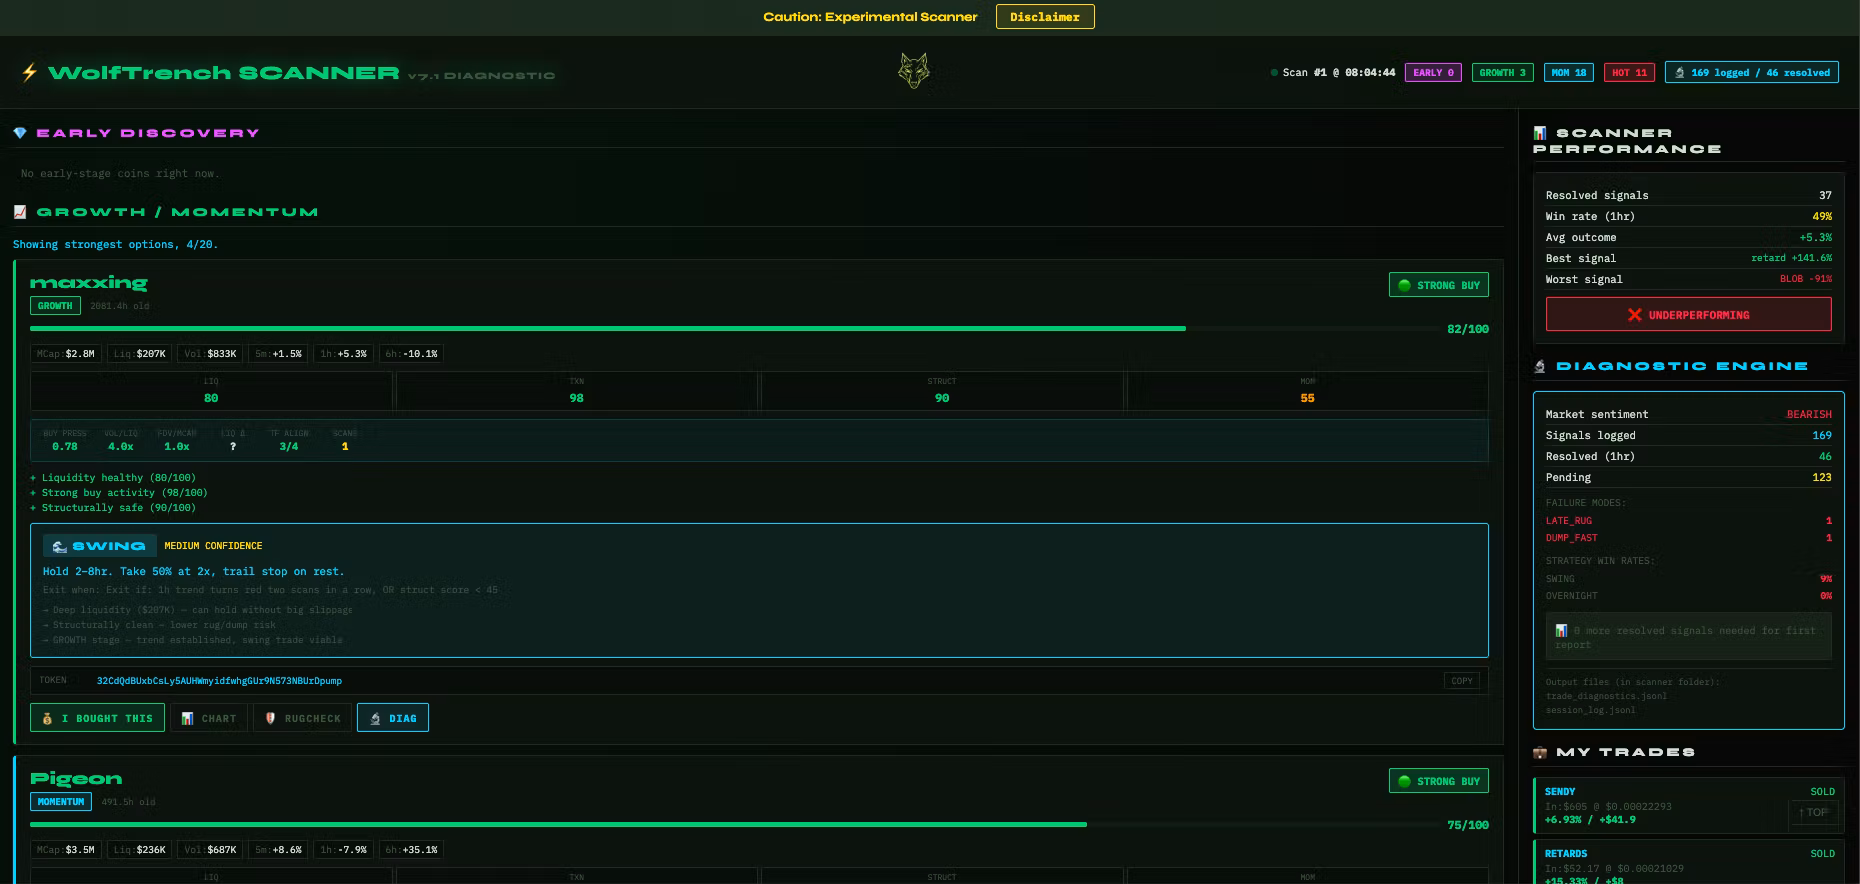Run Rugcheck on maxxing token

303,718
